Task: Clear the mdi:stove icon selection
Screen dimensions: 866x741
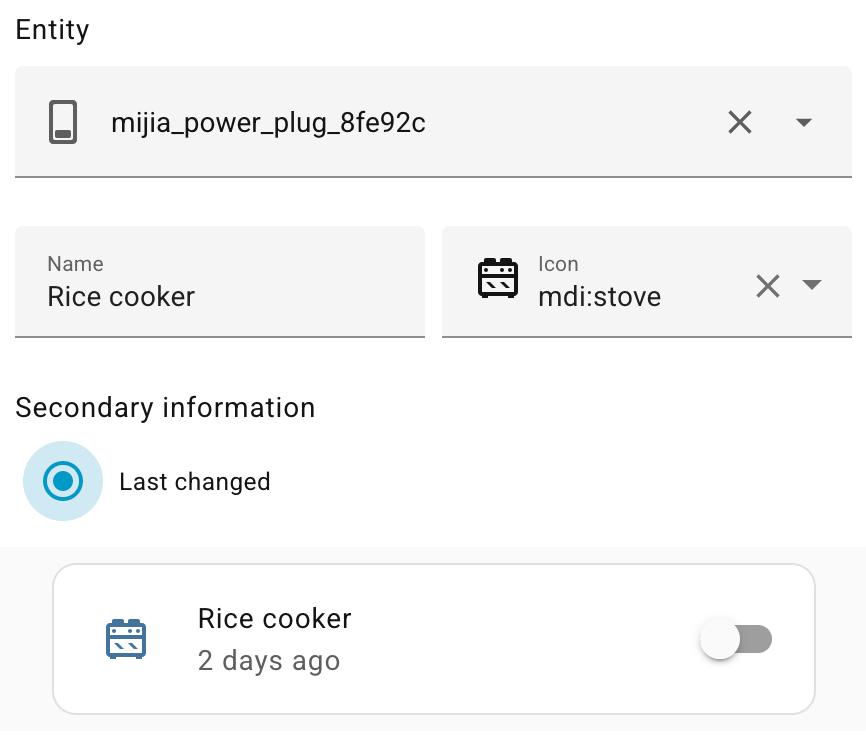Action: [x=768, y=285]
